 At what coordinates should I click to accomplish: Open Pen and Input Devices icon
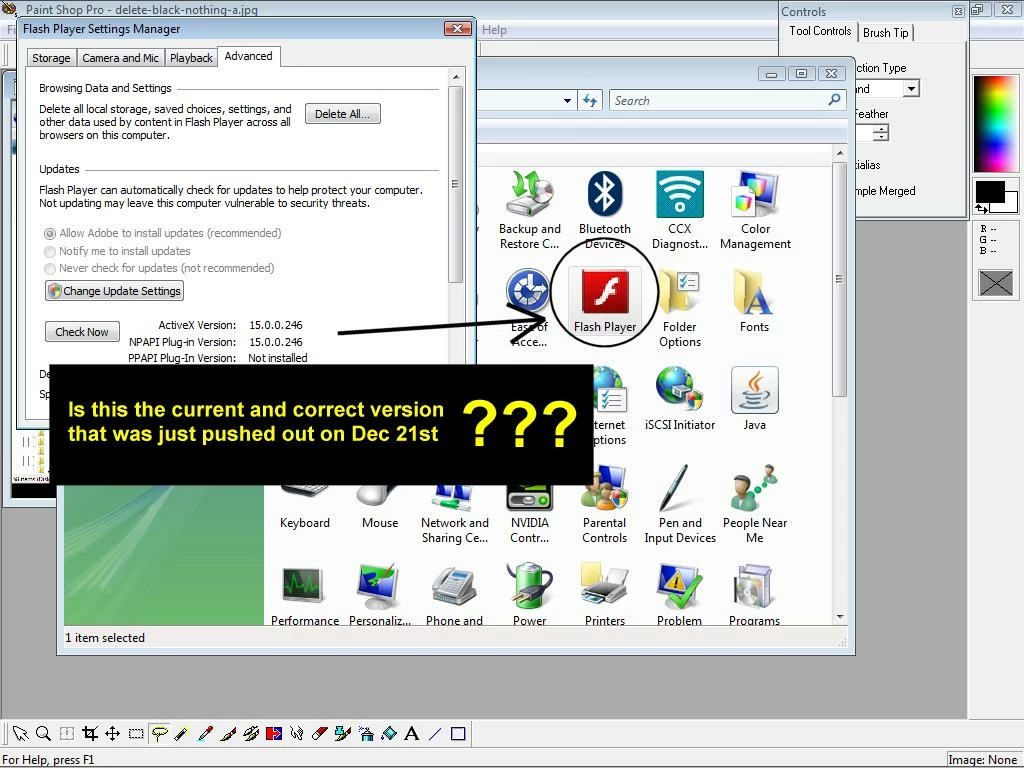point(680,504)
